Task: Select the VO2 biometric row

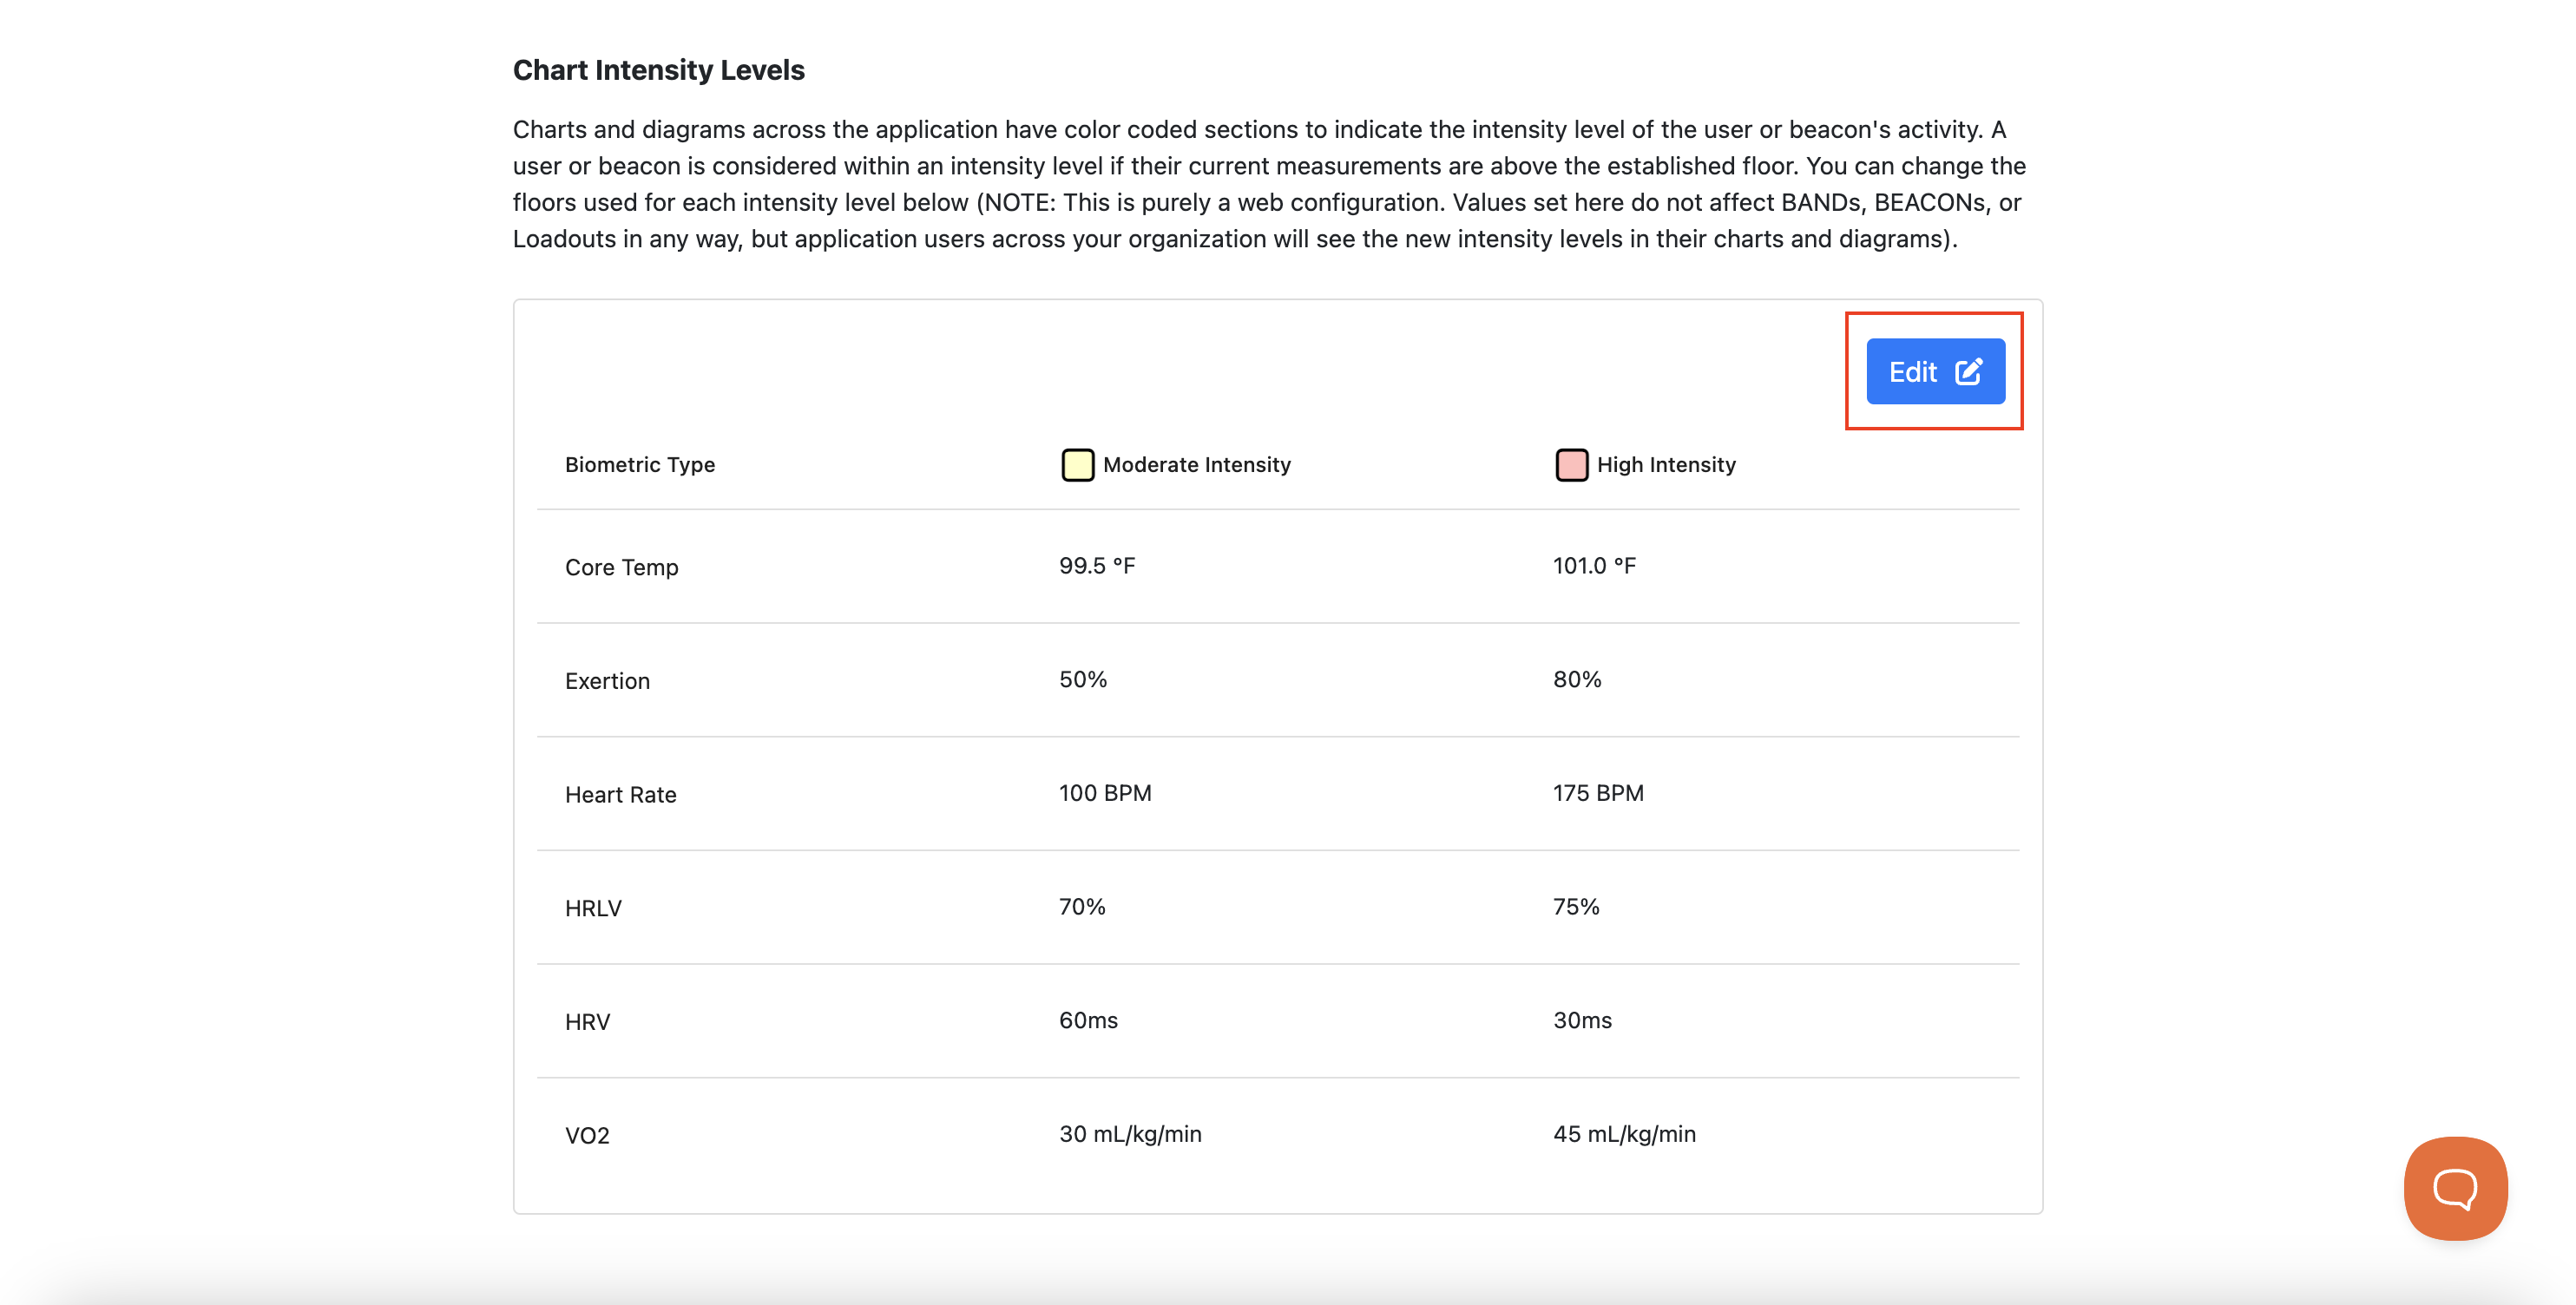Action: tap(586, 1134)
